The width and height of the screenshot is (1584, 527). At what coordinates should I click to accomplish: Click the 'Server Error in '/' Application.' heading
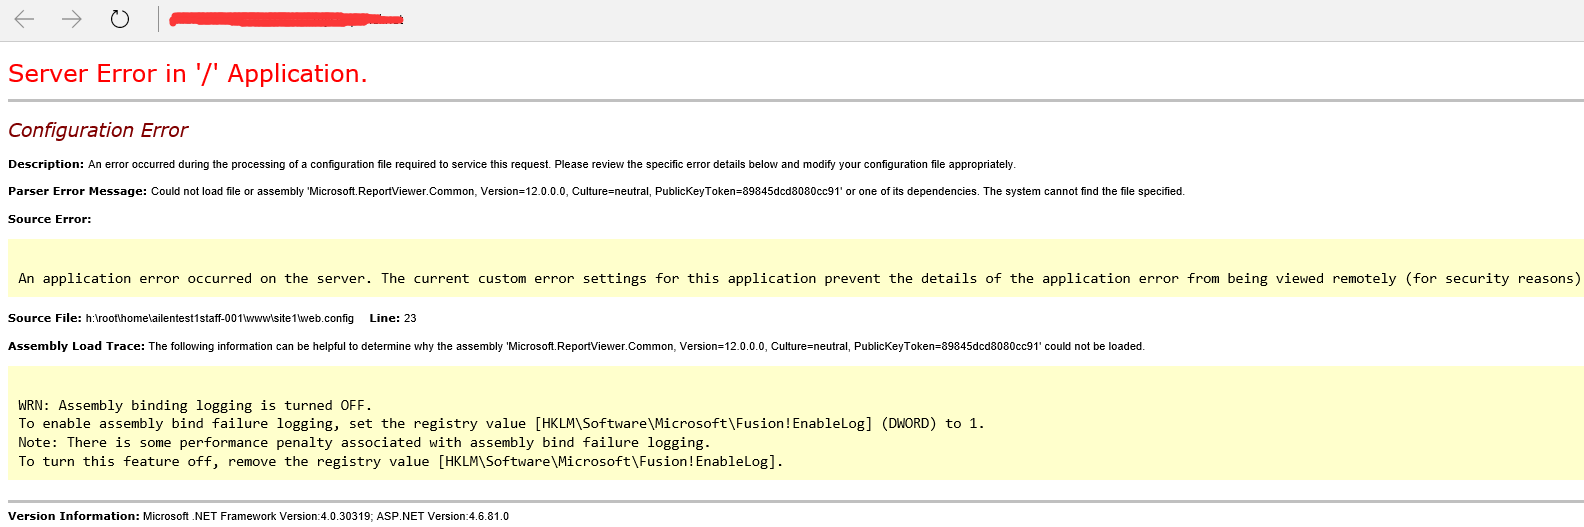pos(187,74)
